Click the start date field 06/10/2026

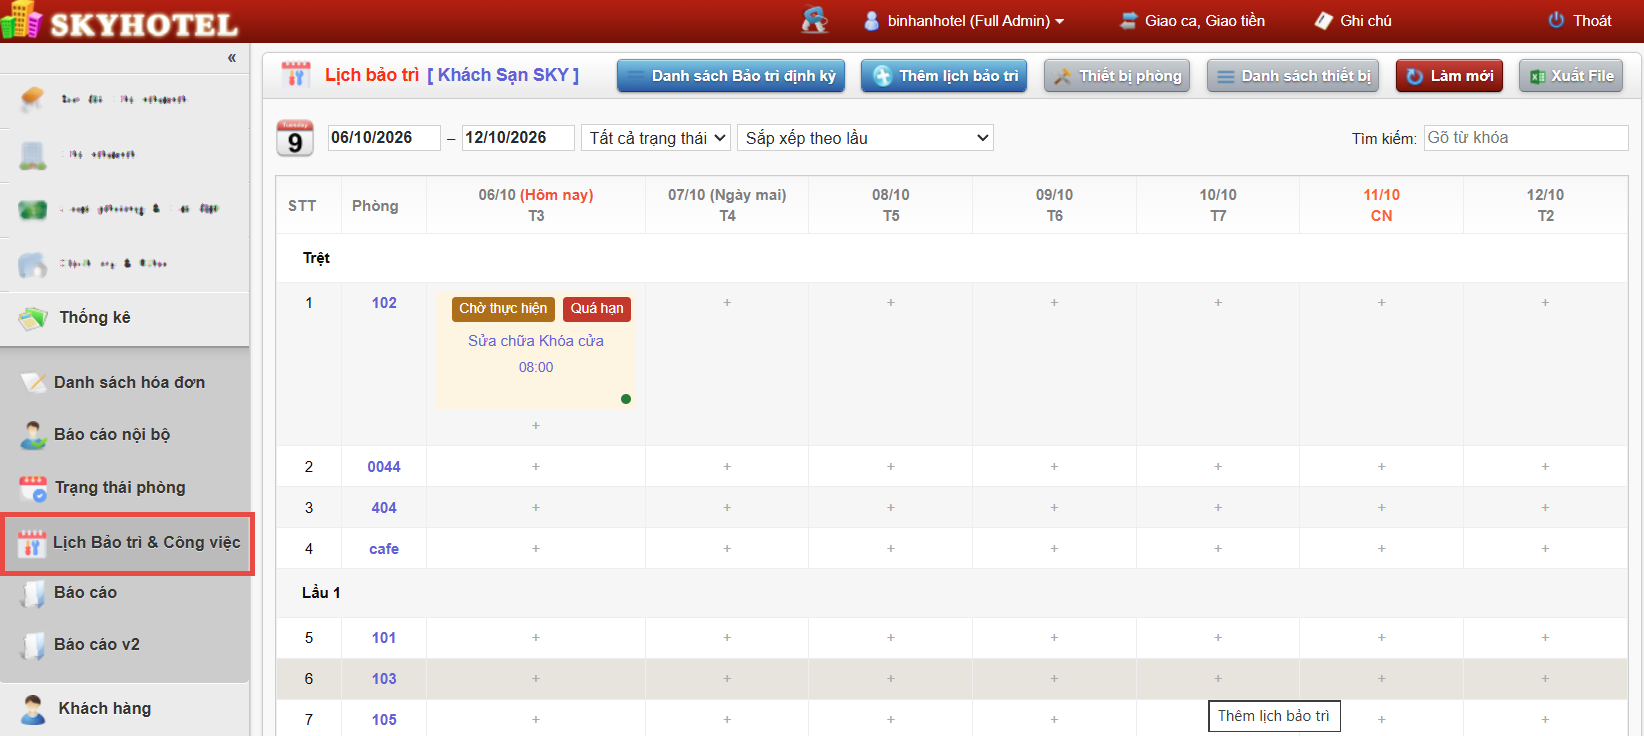click(384, 138)
